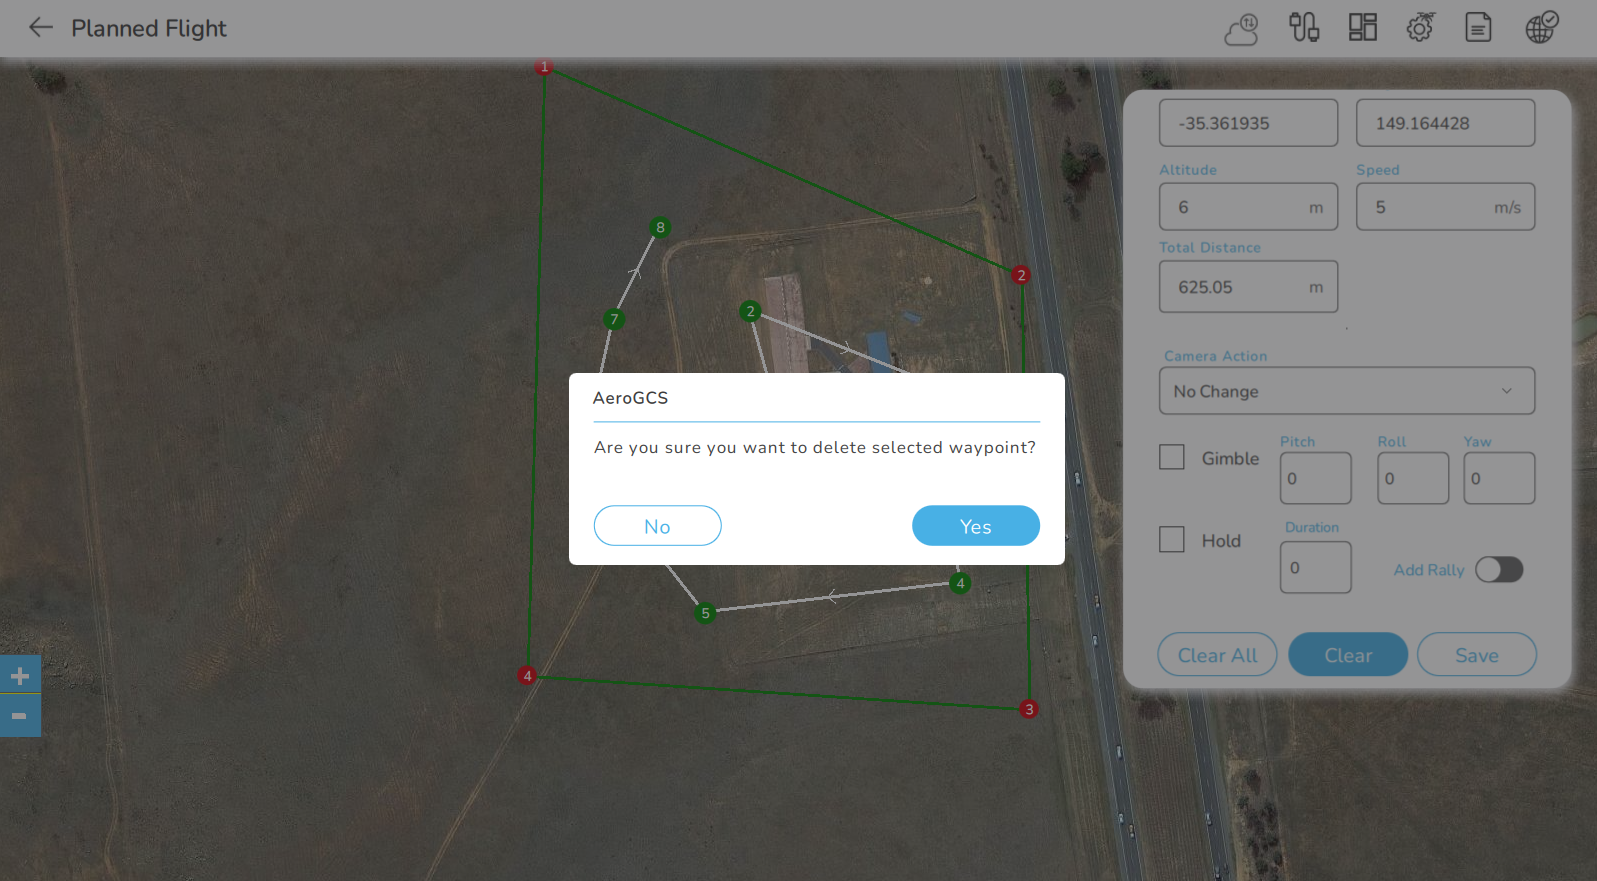Click the Hold Duration input field
The image size is (1597, 881).
click(x=1315, y=567)
